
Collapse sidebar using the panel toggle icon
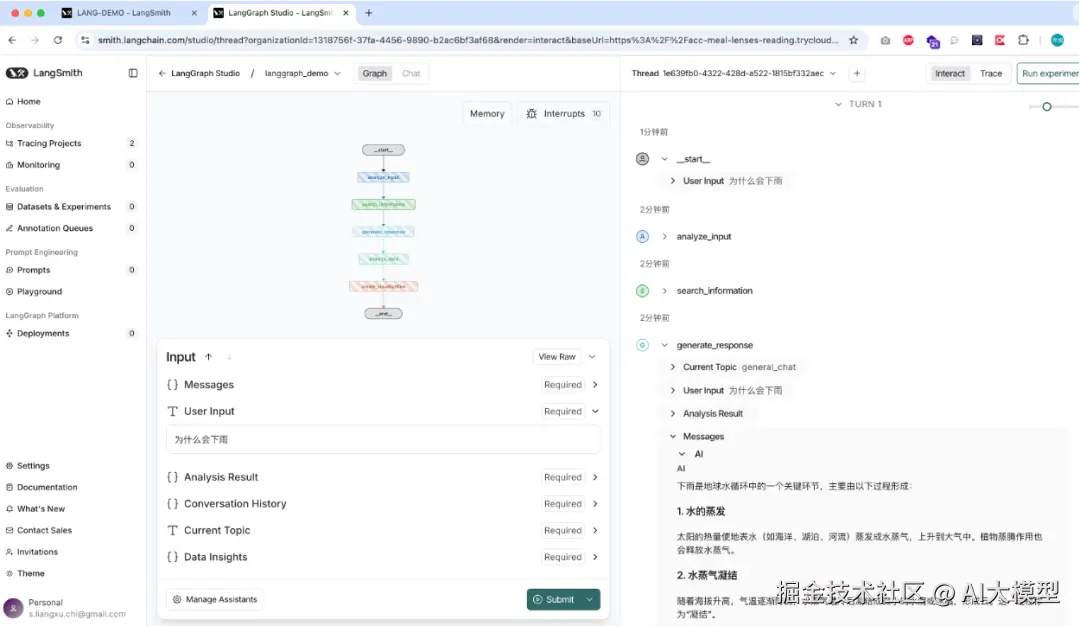133,73
